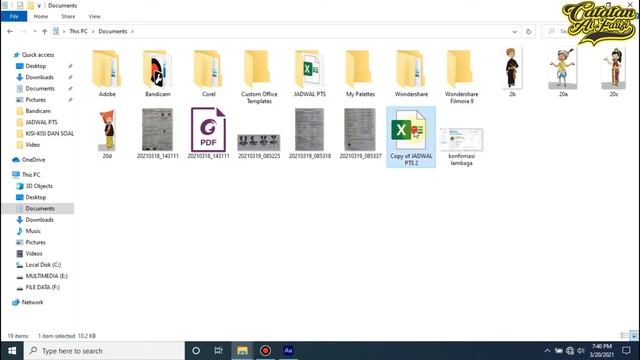Open the Wondershare folder

click(411, 73)
